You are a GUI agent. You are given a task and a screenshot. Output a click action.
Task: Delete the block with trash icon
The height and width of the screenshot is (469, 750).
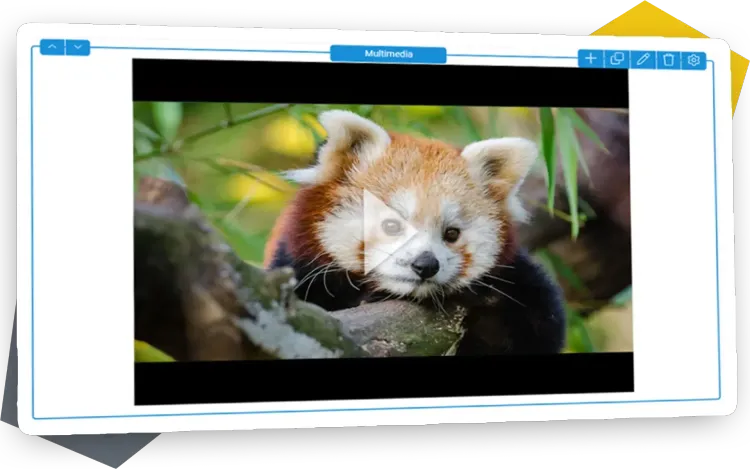pos(668,60)
